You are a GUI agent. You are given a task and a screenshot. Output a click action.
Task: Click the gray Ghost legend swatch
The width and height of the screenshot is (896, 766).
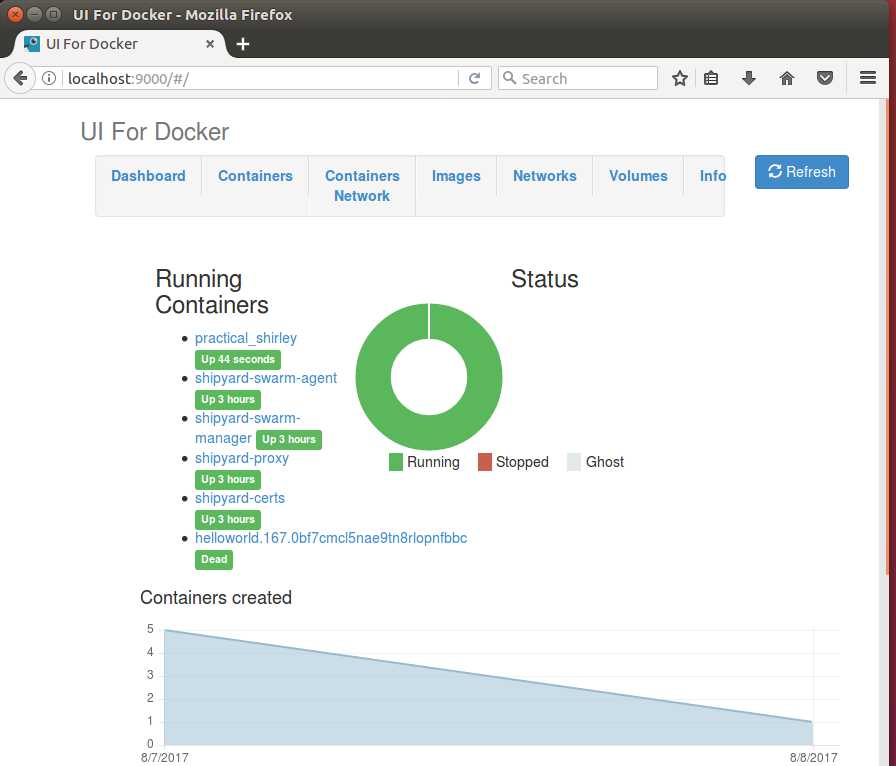574,462
